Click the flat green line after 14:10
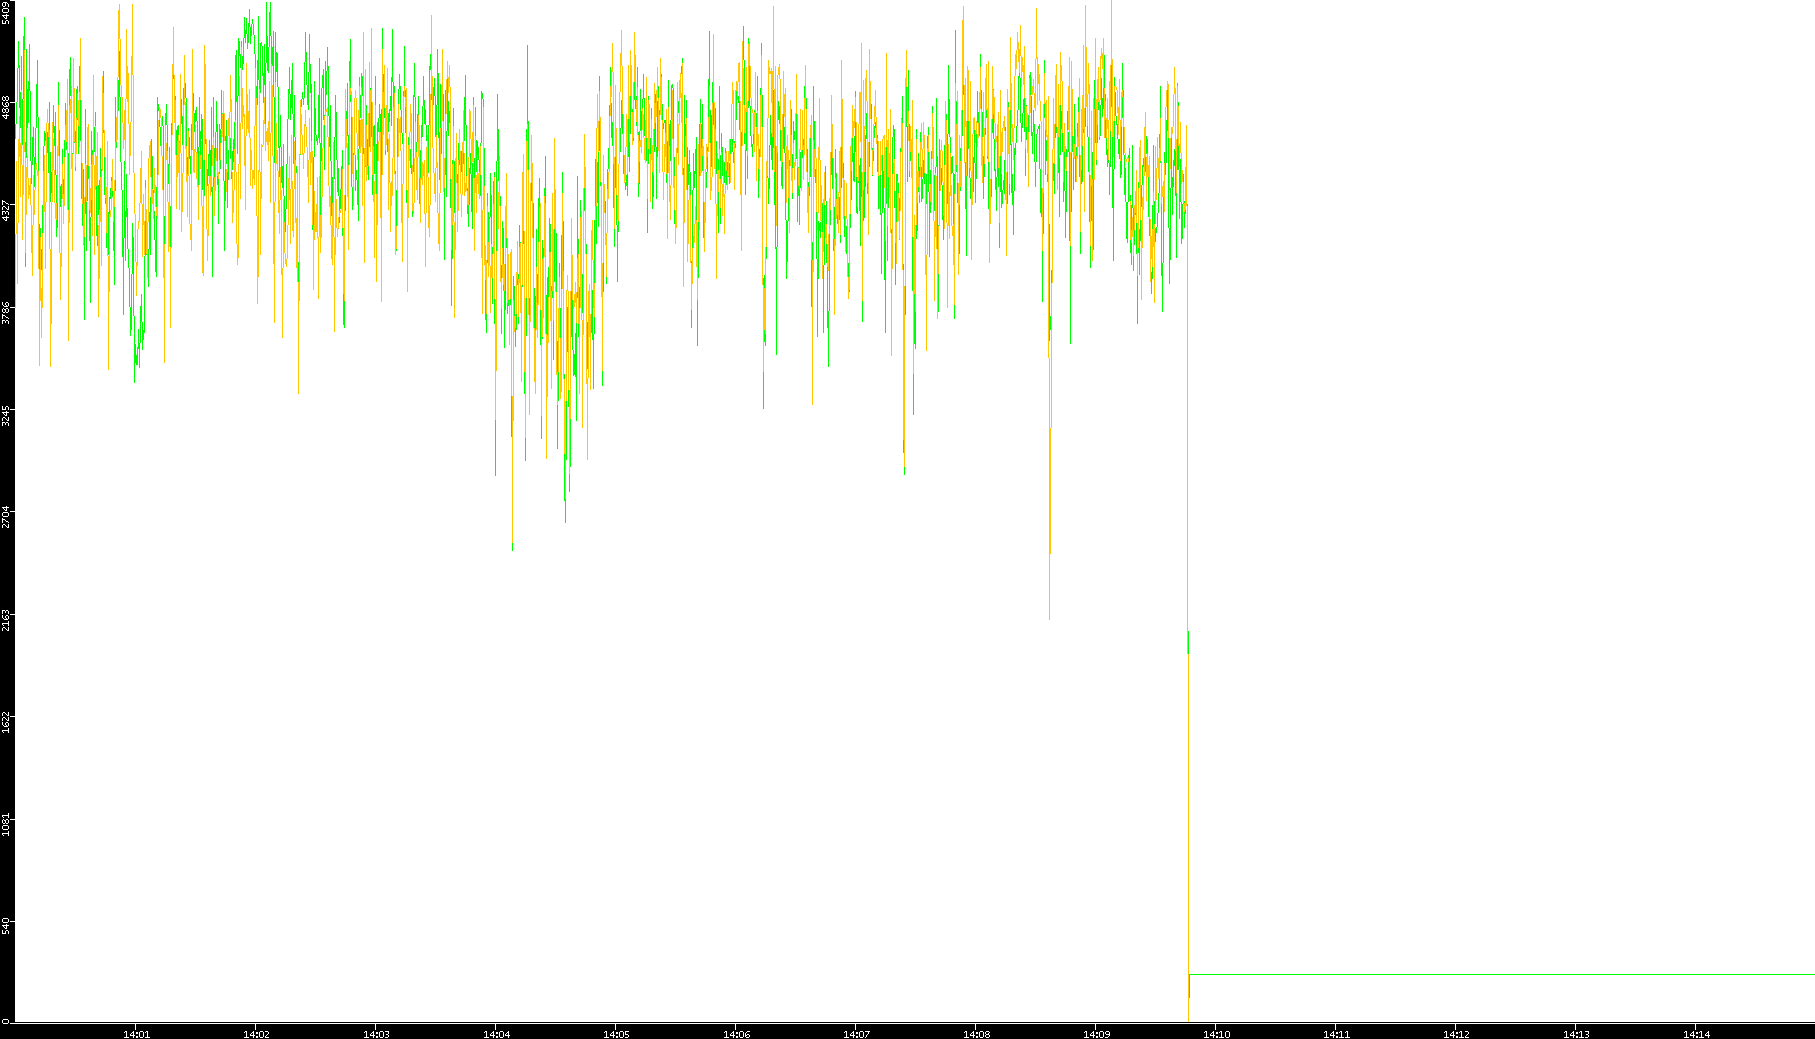Viewport: 1815px width, 1039px height. tap(1500, 974)
